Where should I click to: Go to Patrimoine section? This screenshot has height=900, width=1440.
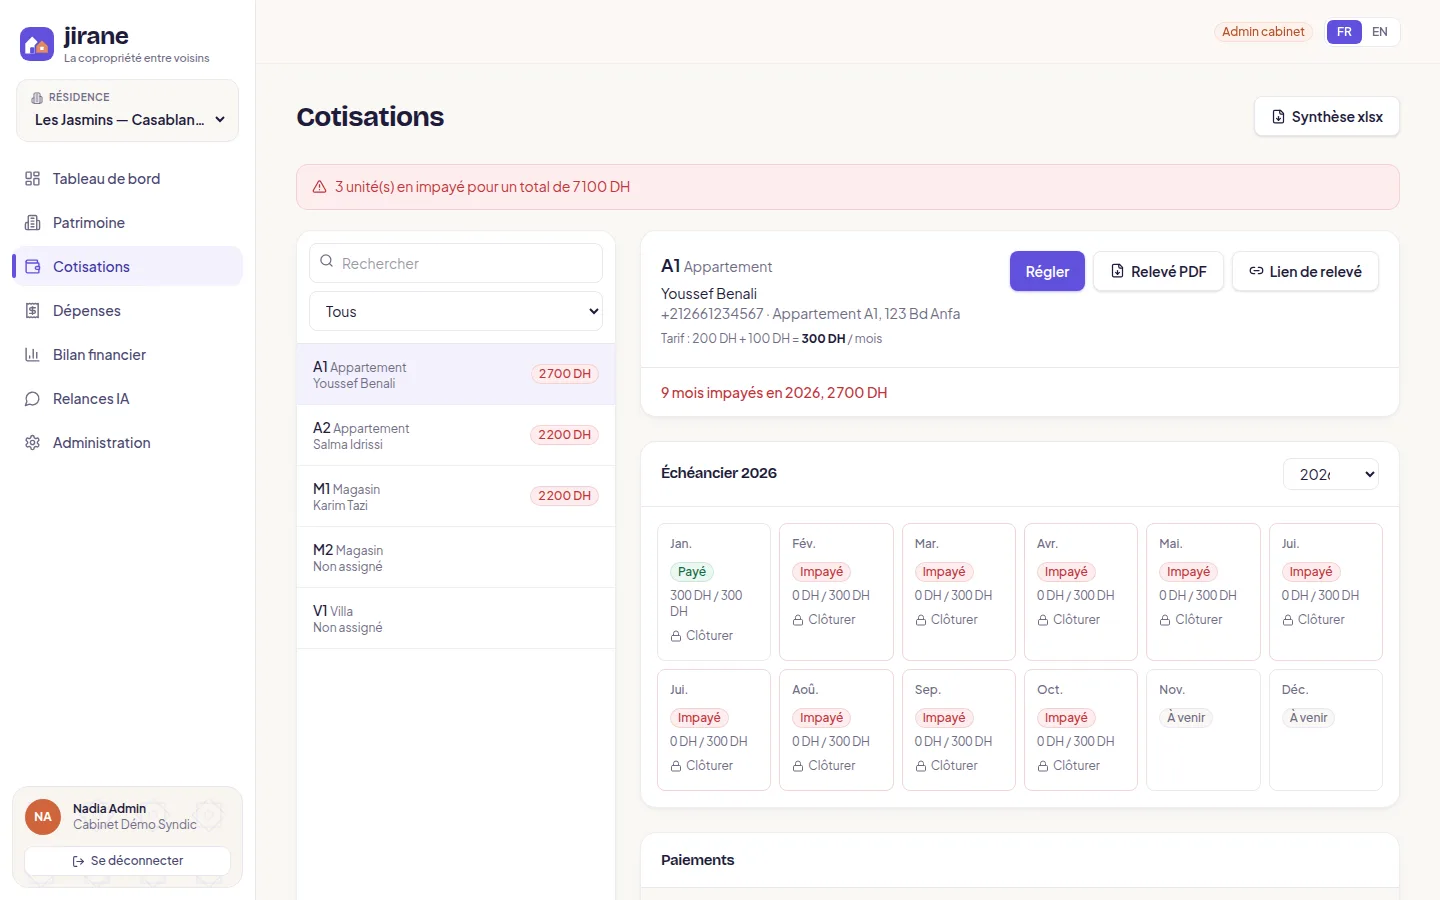click(127, 223)
